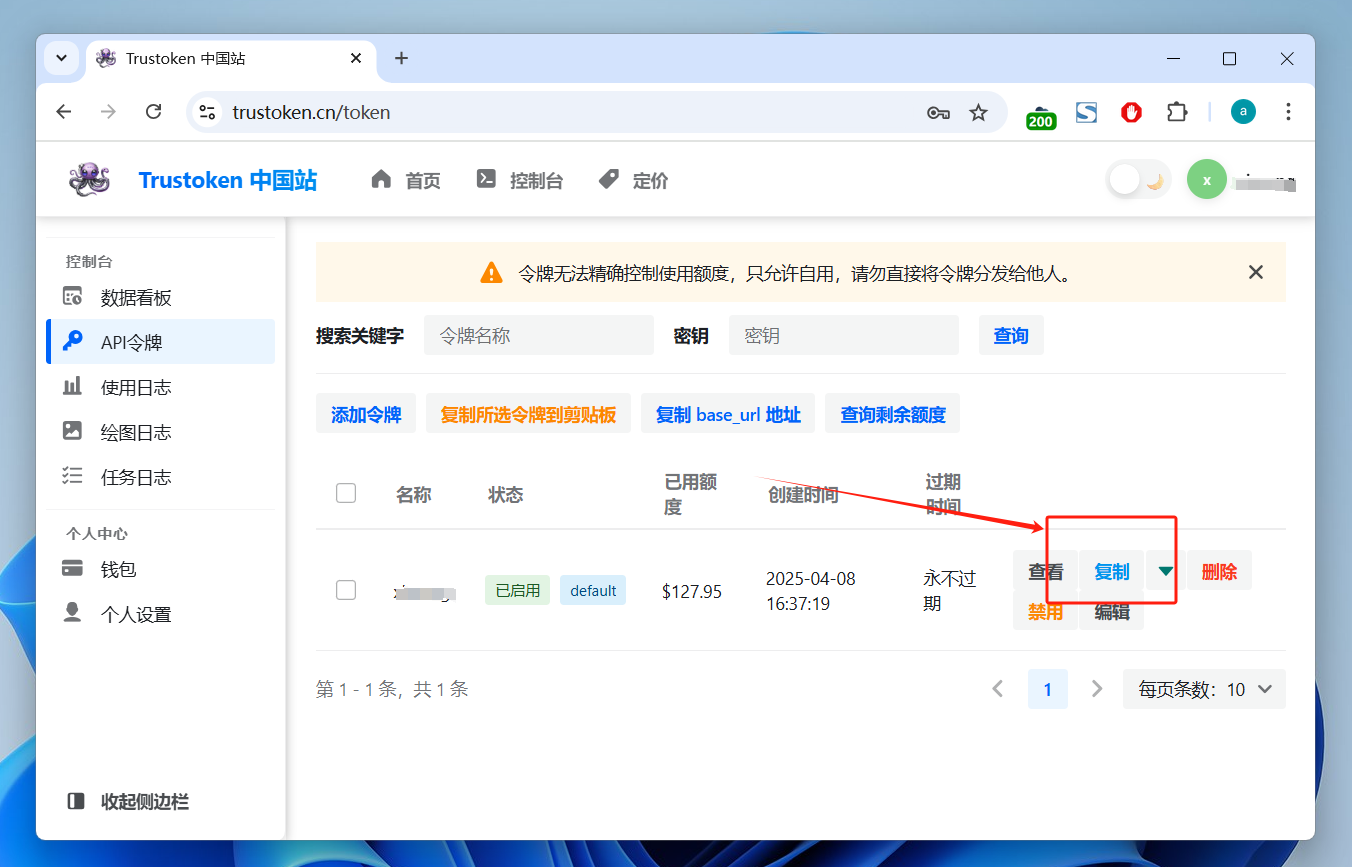Click the blue S extension icon
This screenshot has width=1352, height=867.
[1086, 112]
